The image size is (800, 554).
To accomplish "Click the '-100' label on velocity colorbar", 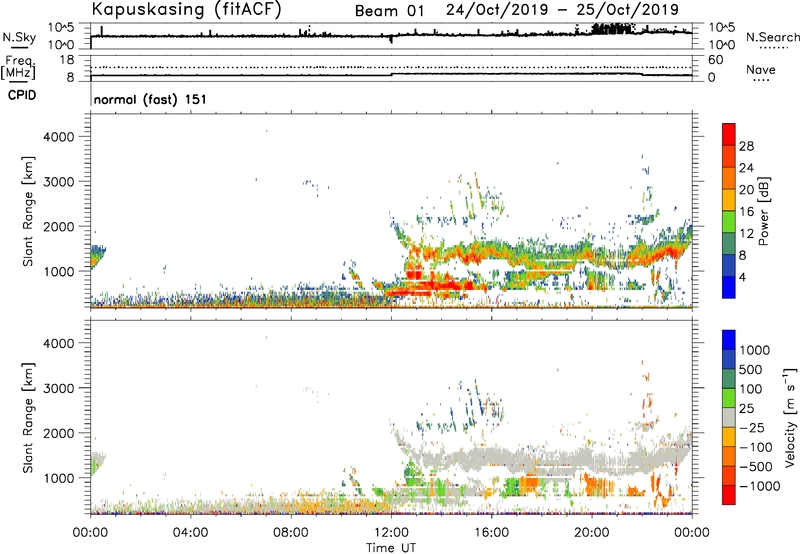I will [x=756, y=447].
